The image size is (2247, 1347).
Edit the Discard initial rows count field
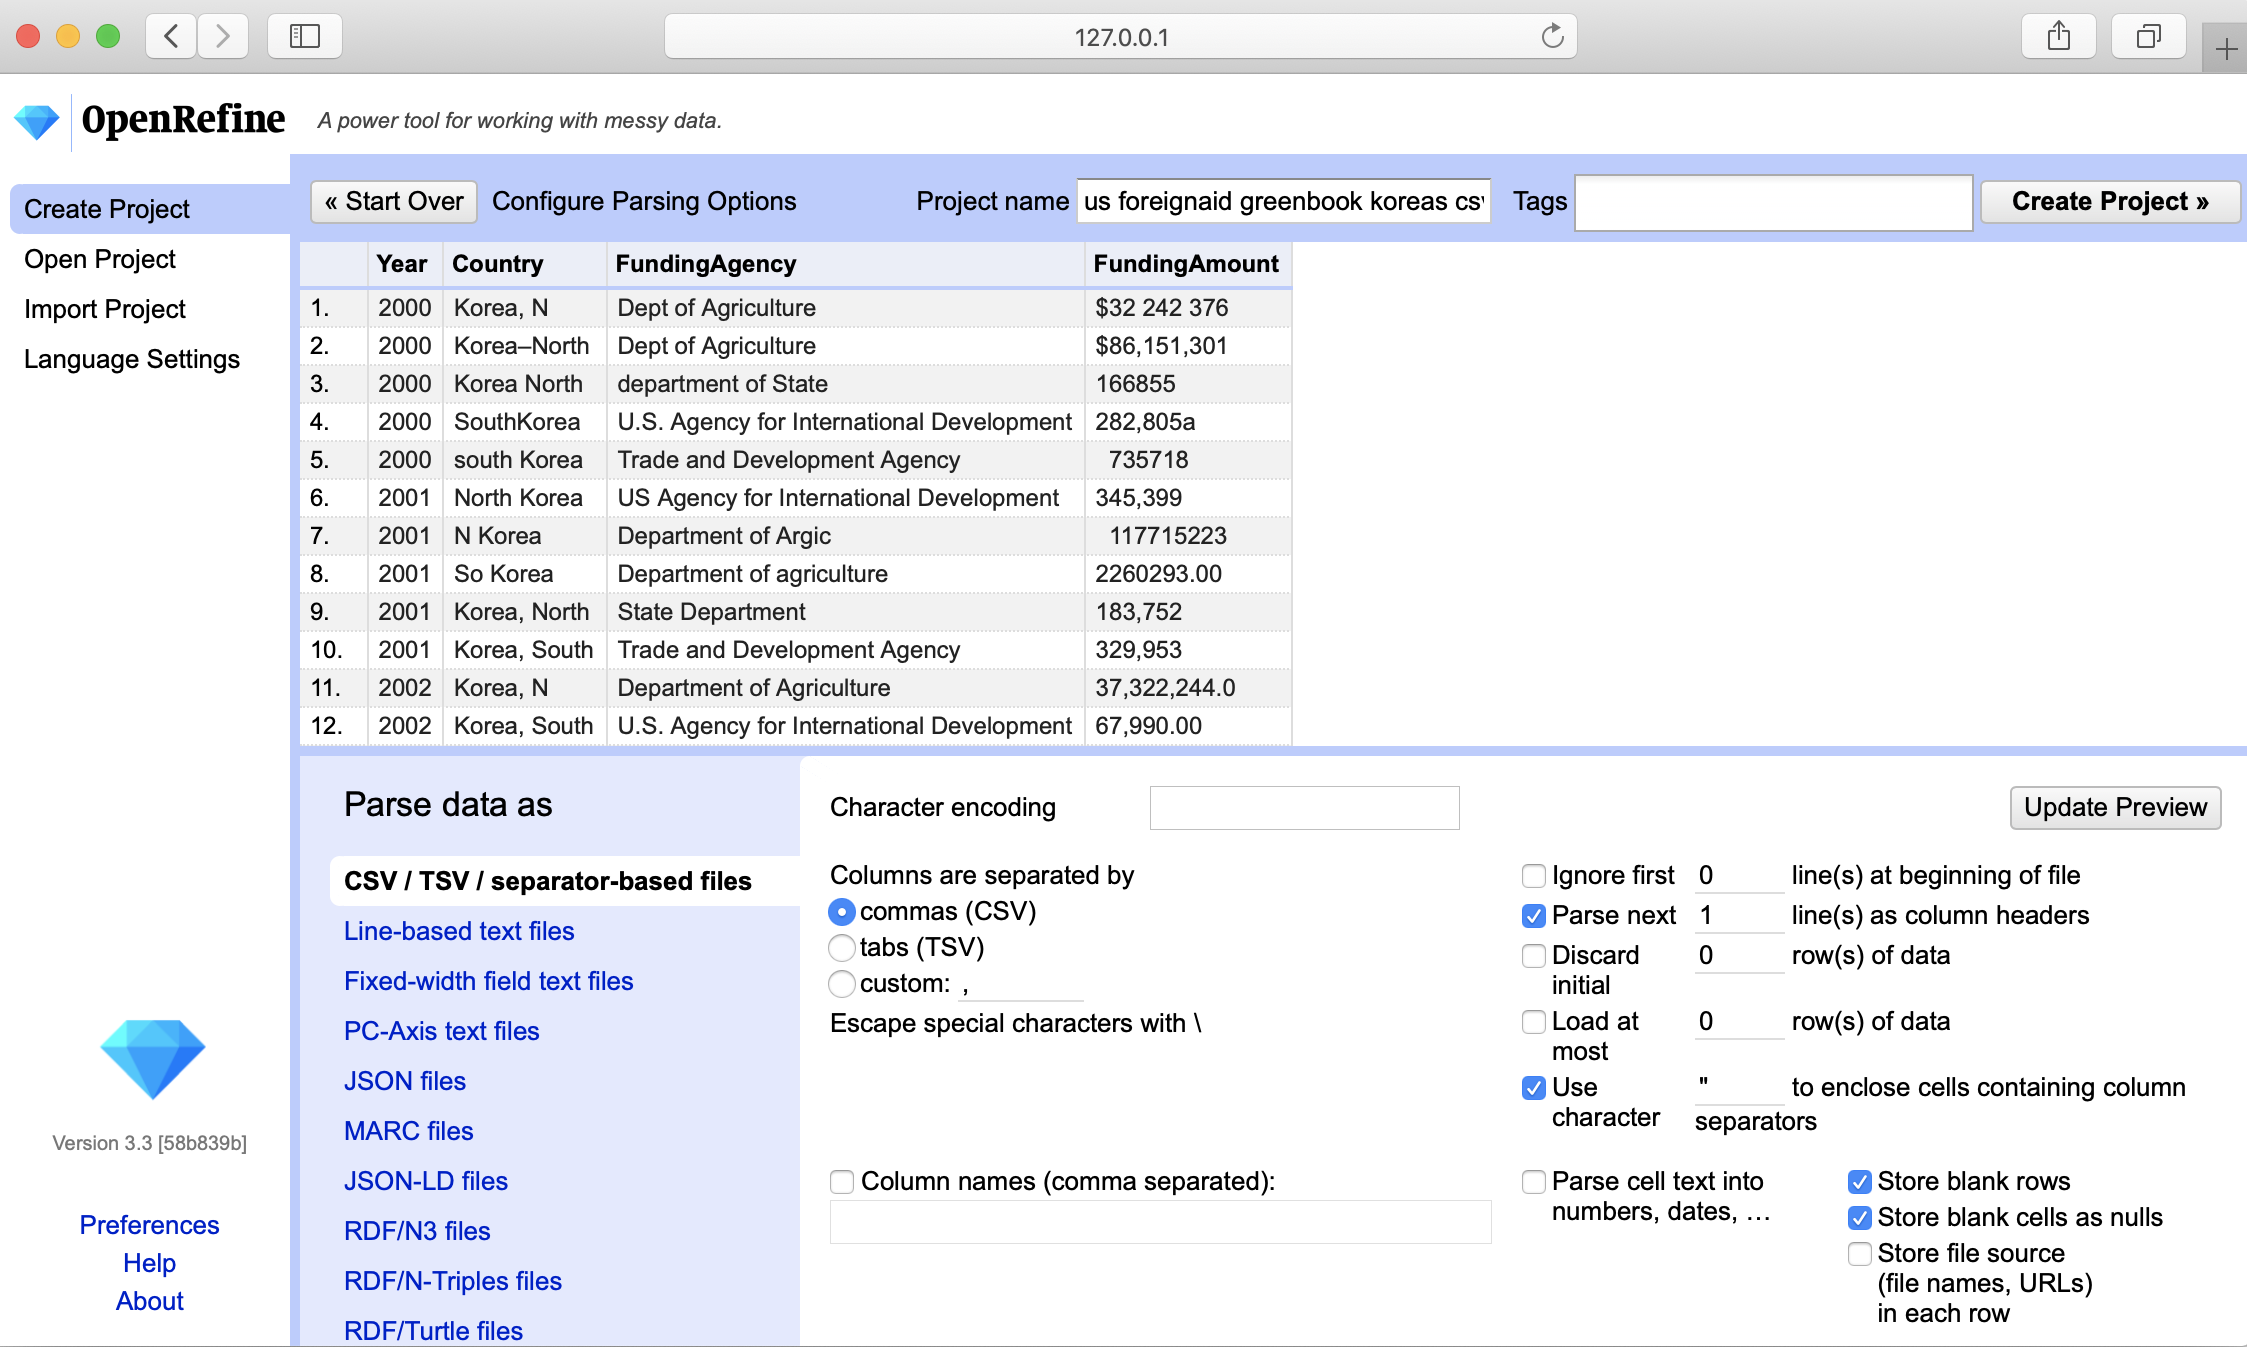[1739, 956]
